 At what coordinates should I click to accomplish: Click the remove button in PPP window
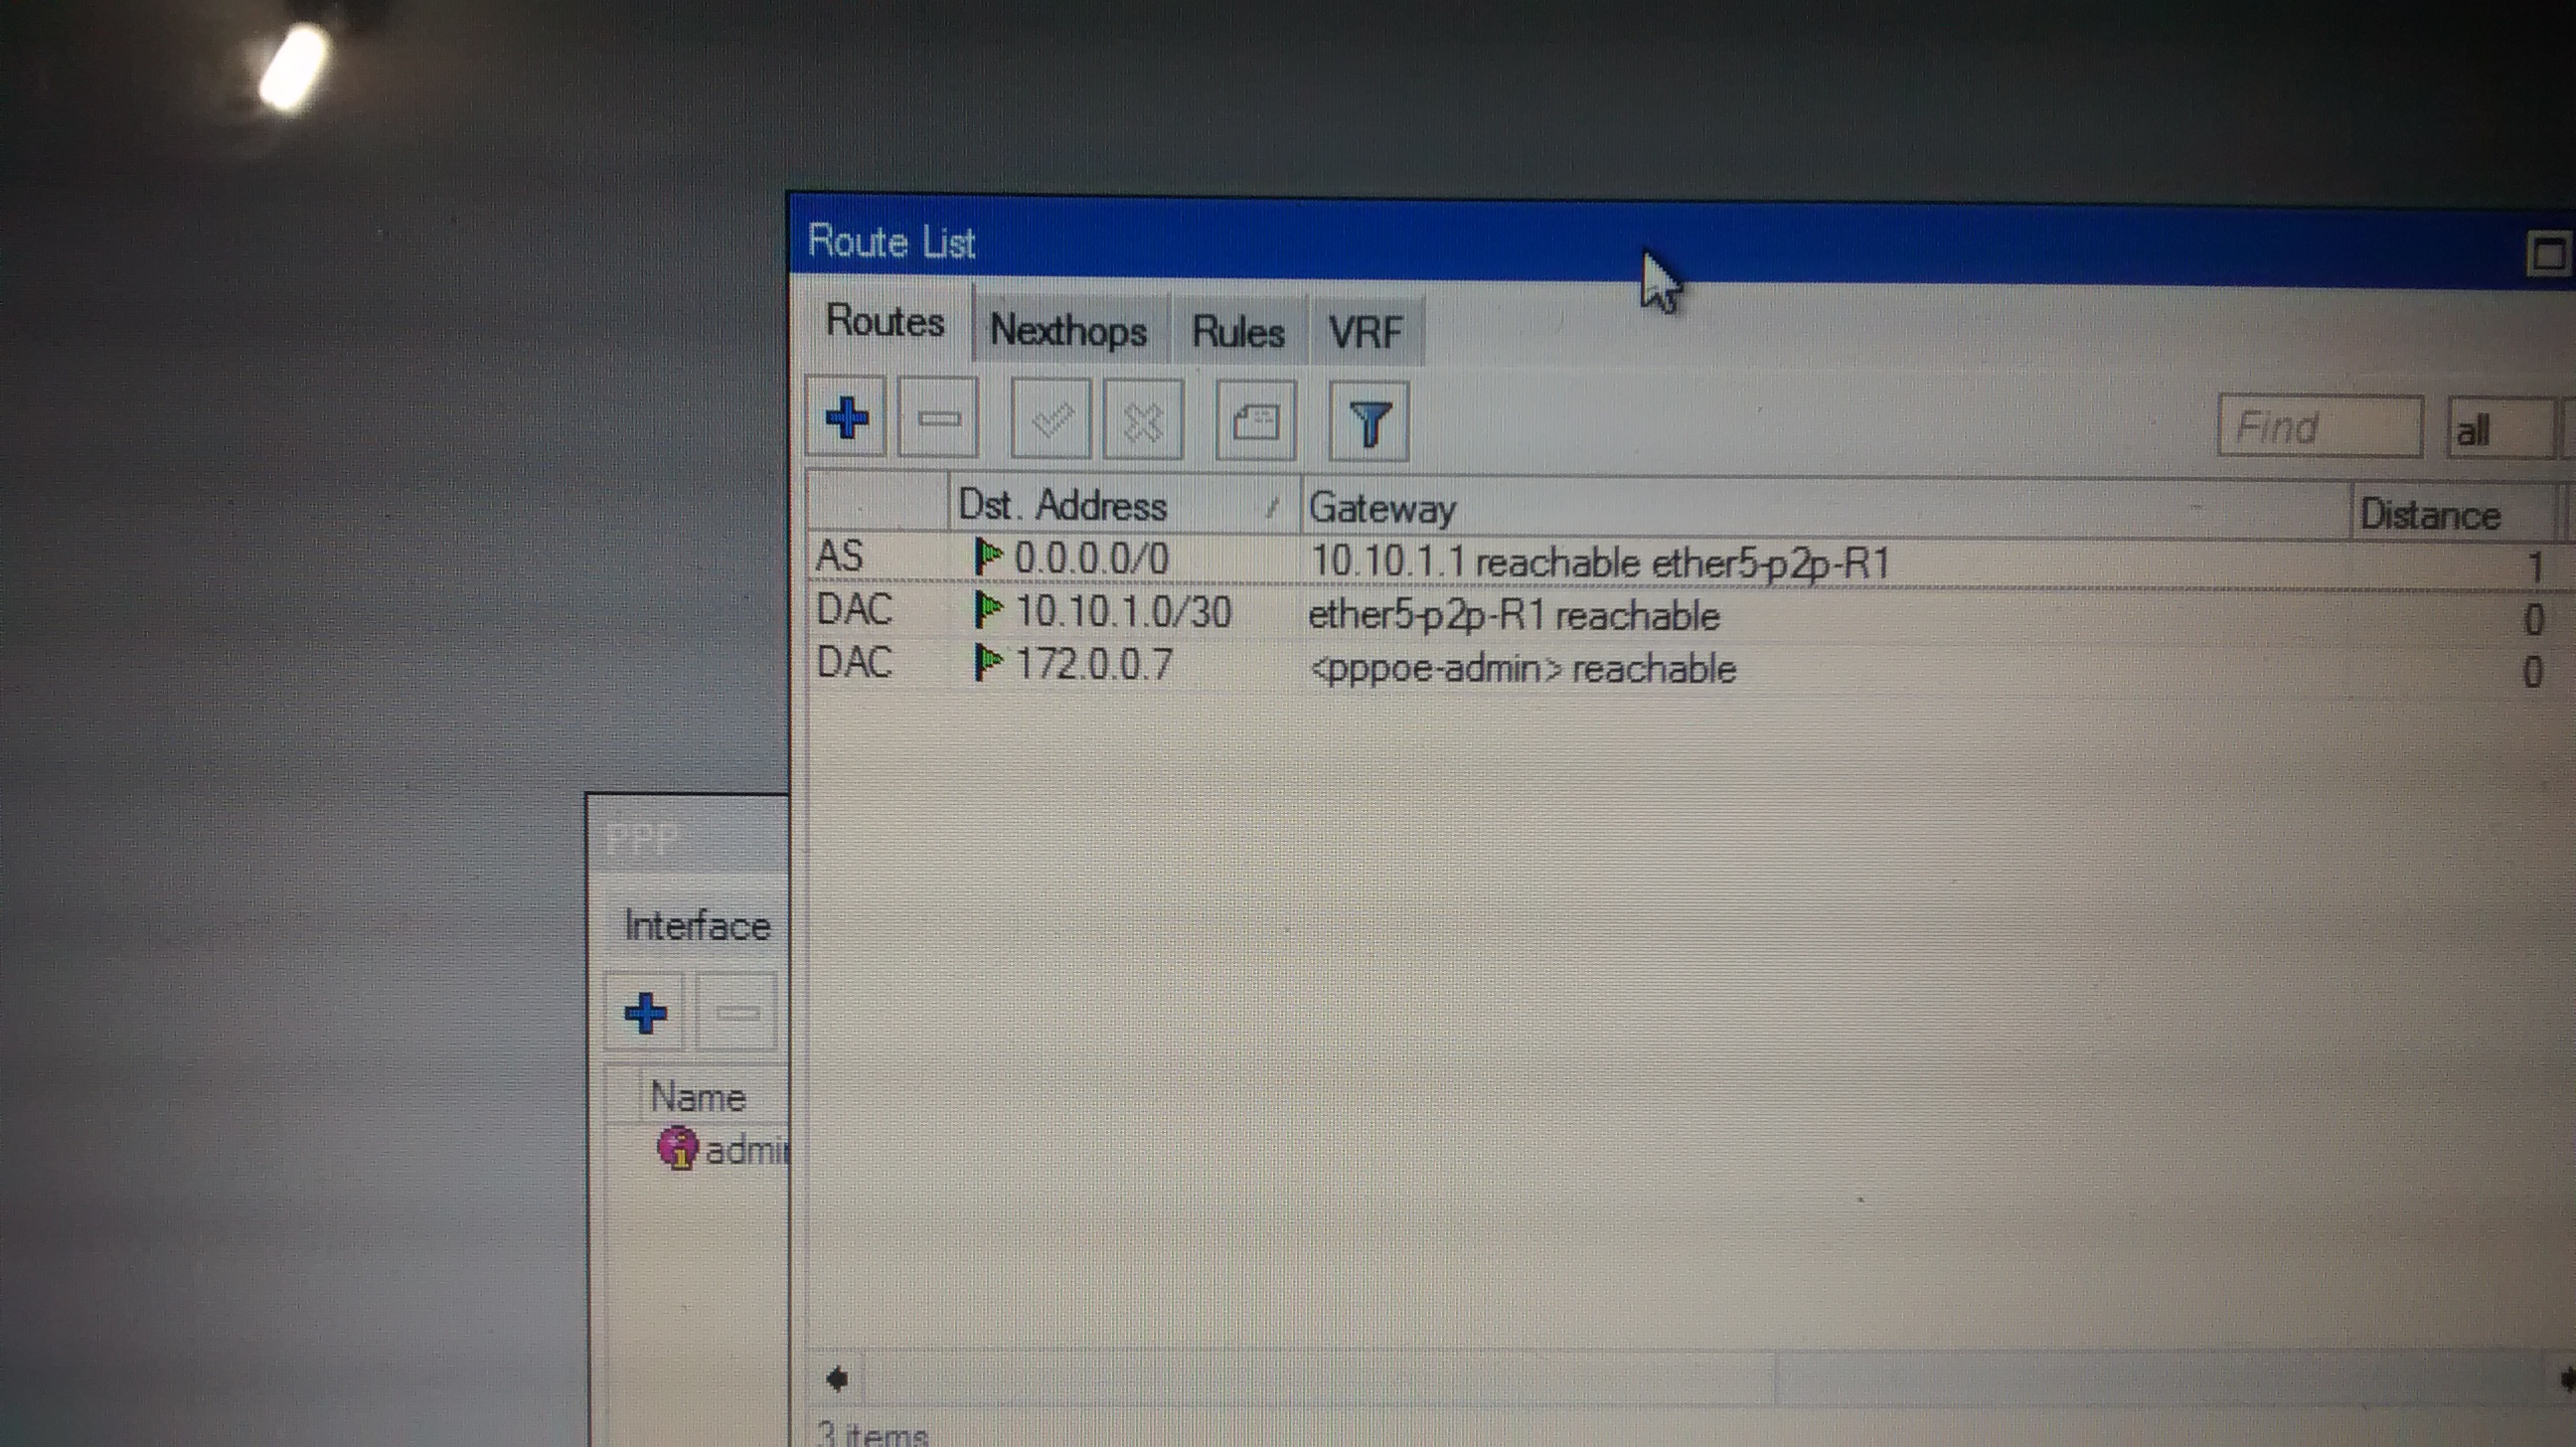737,1013
